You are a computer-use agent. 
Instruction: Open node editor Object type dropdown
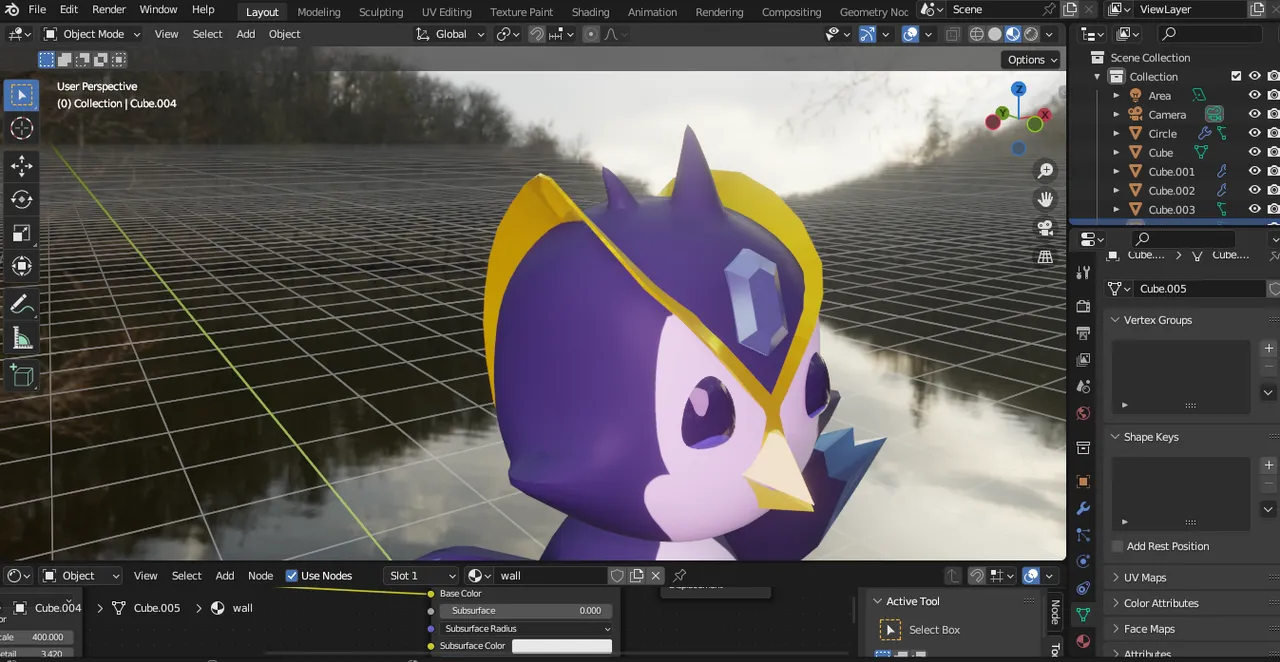[x=80, y=576]
